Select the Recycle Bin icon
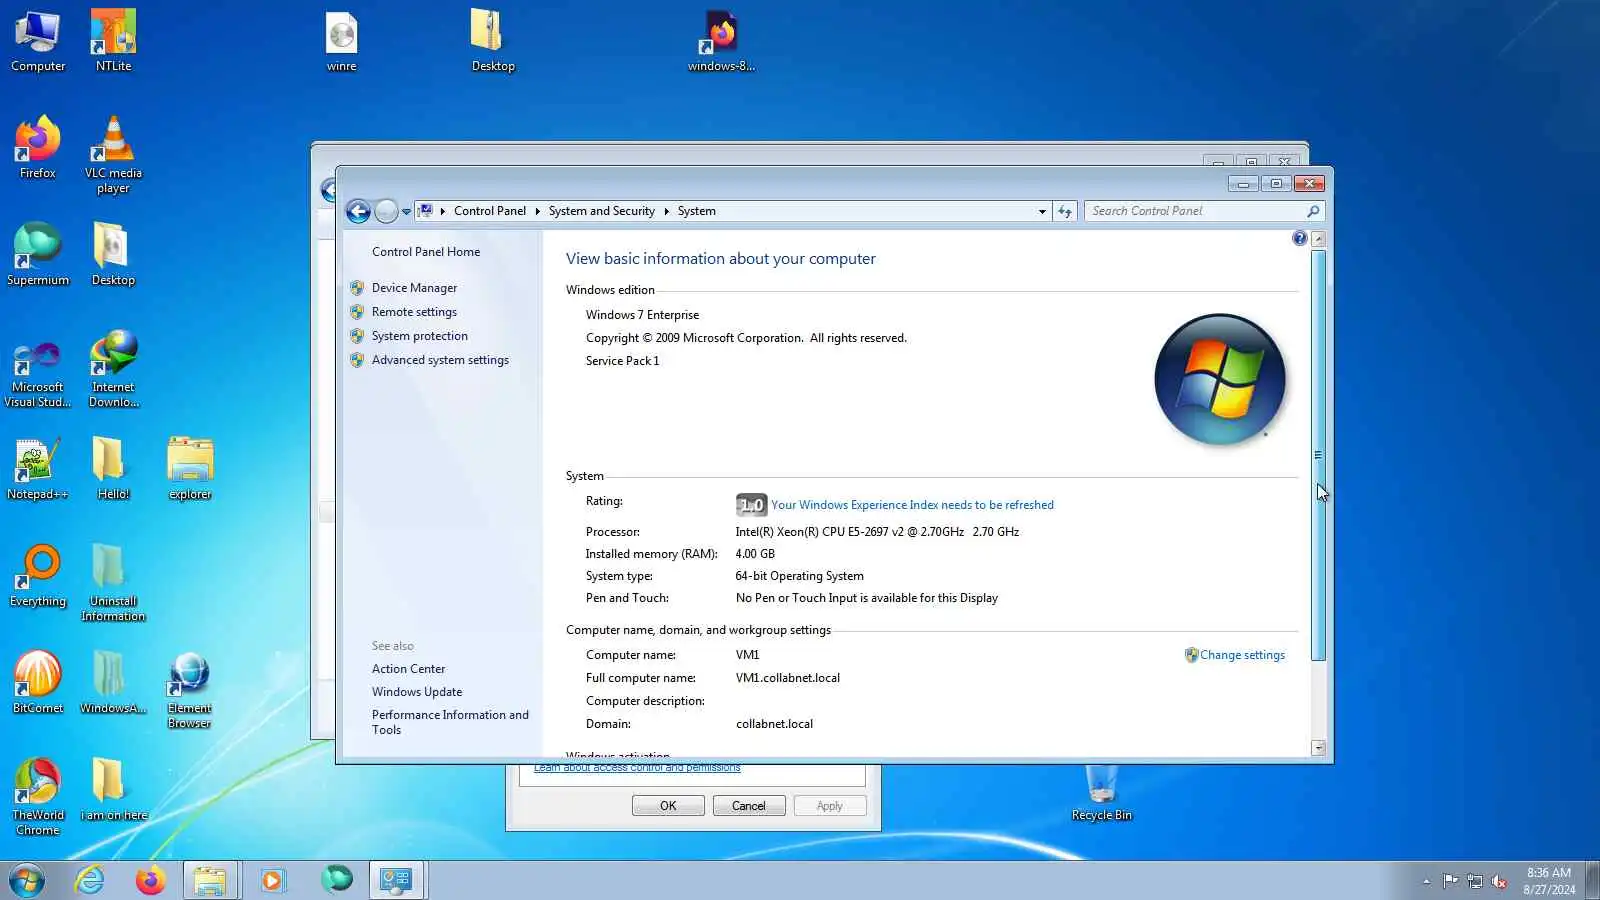 1101,793
